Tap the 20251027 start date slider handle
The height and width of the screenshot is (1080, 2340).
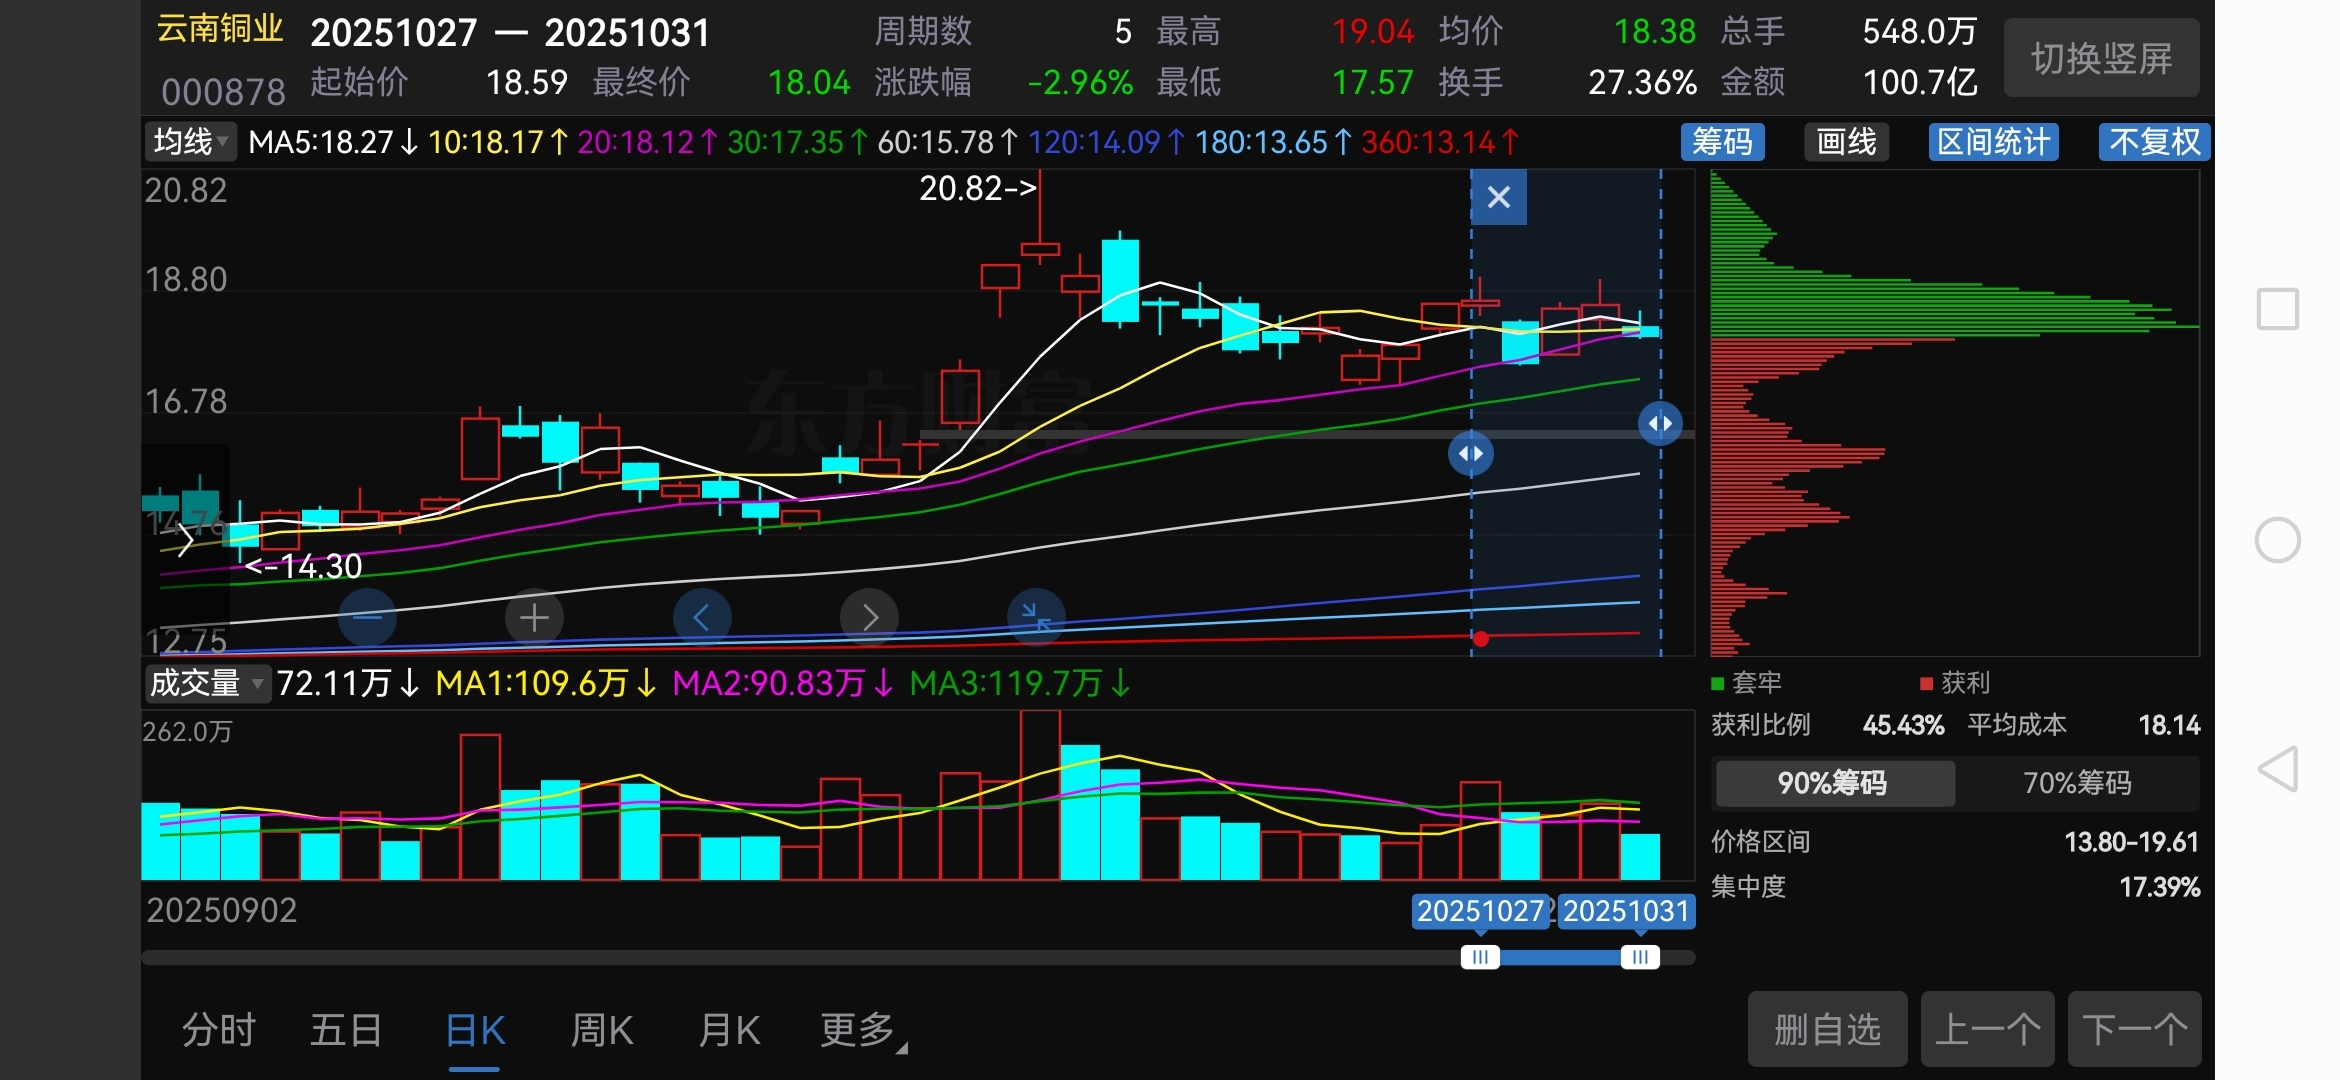[x=1480, y=957]
